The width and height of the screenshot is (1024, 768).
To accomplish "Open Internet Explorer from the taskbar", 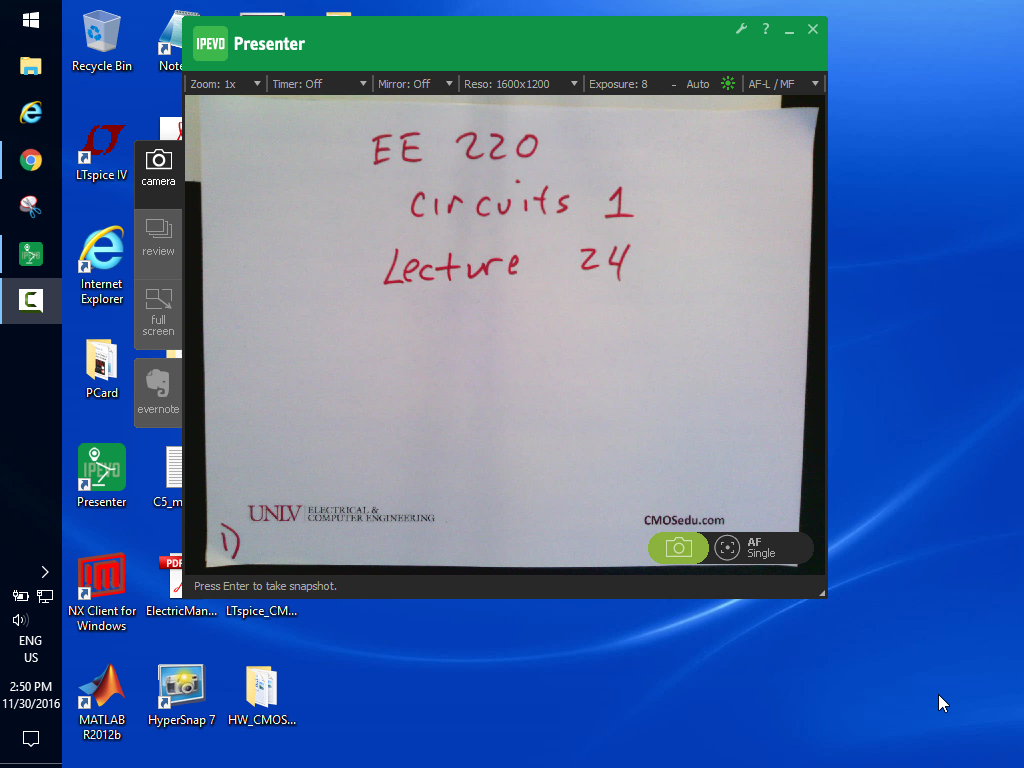I will point(31,113).
